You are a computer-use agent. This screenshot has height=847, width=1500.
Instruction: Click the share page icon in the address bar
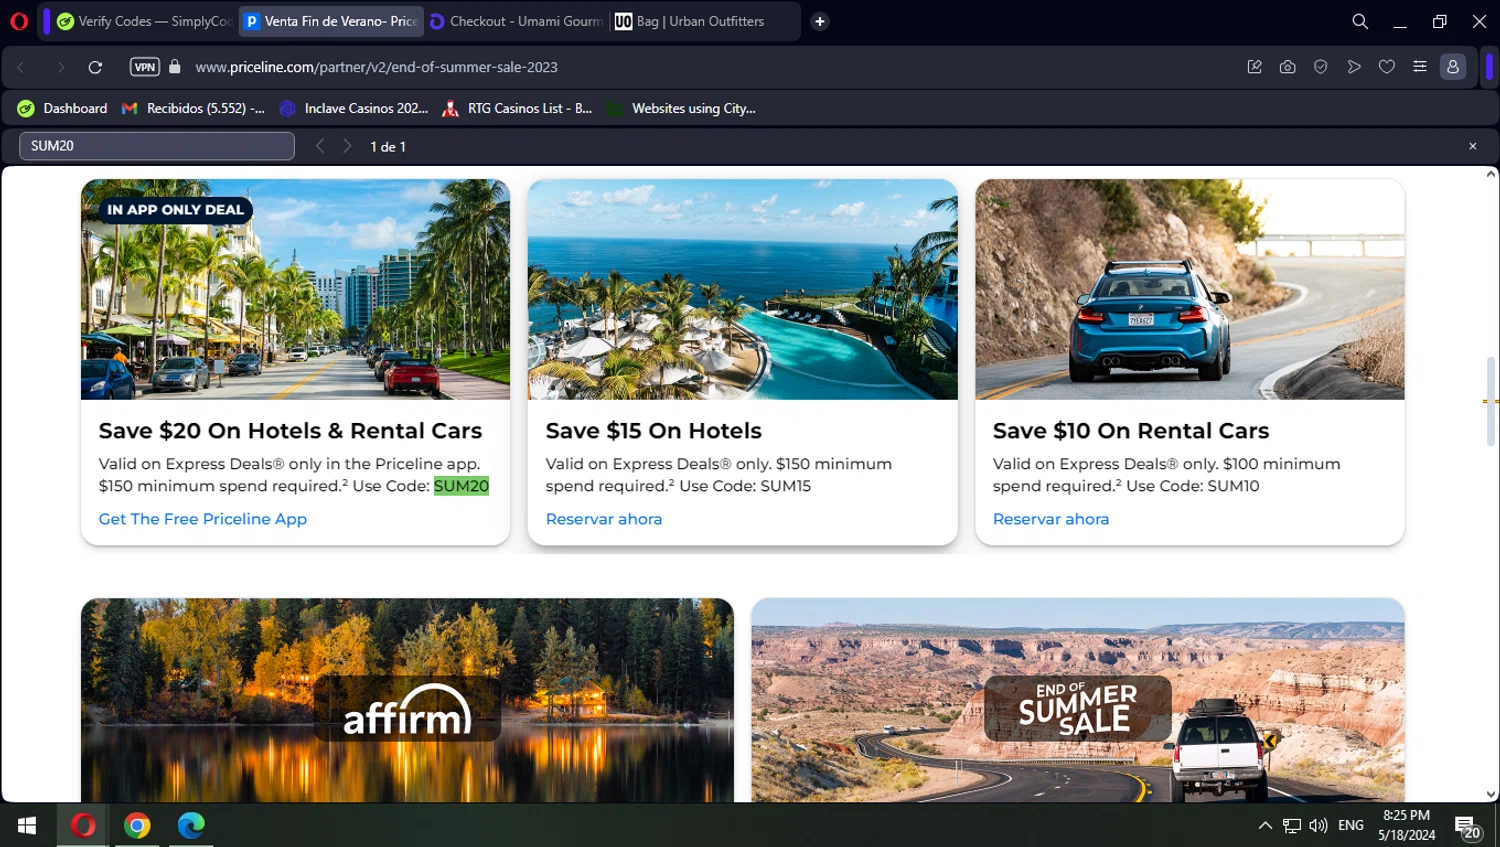[x=1254, y=67]
